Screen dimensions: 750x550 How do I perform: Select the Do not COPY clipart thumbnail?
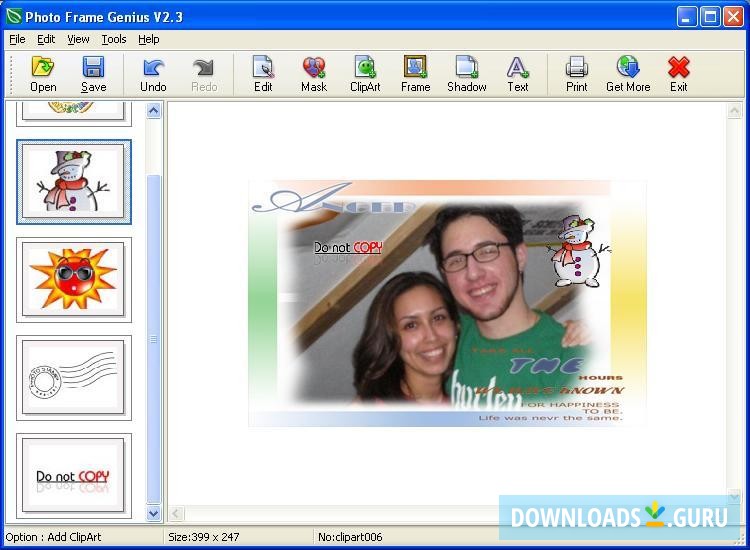pos(74,476)
